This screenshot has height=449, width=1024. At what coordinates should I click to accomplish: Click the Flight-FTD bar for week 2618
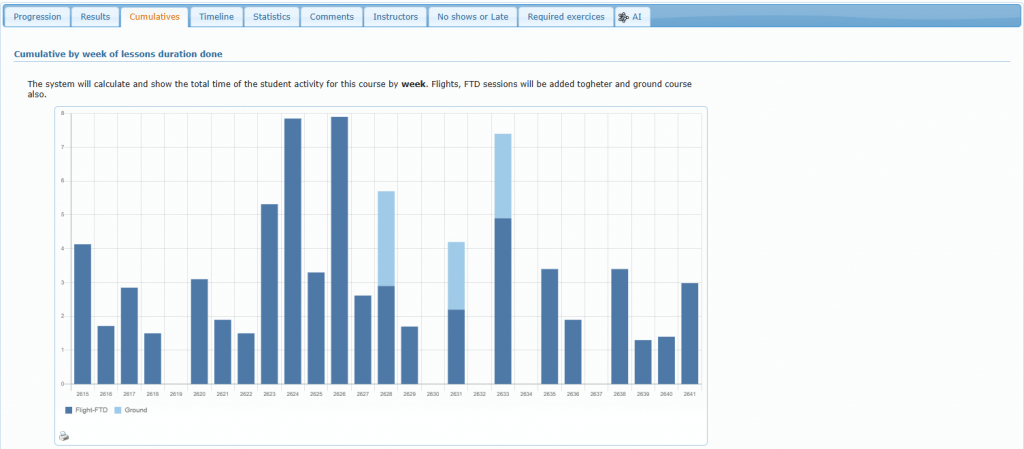coord(153,358)
